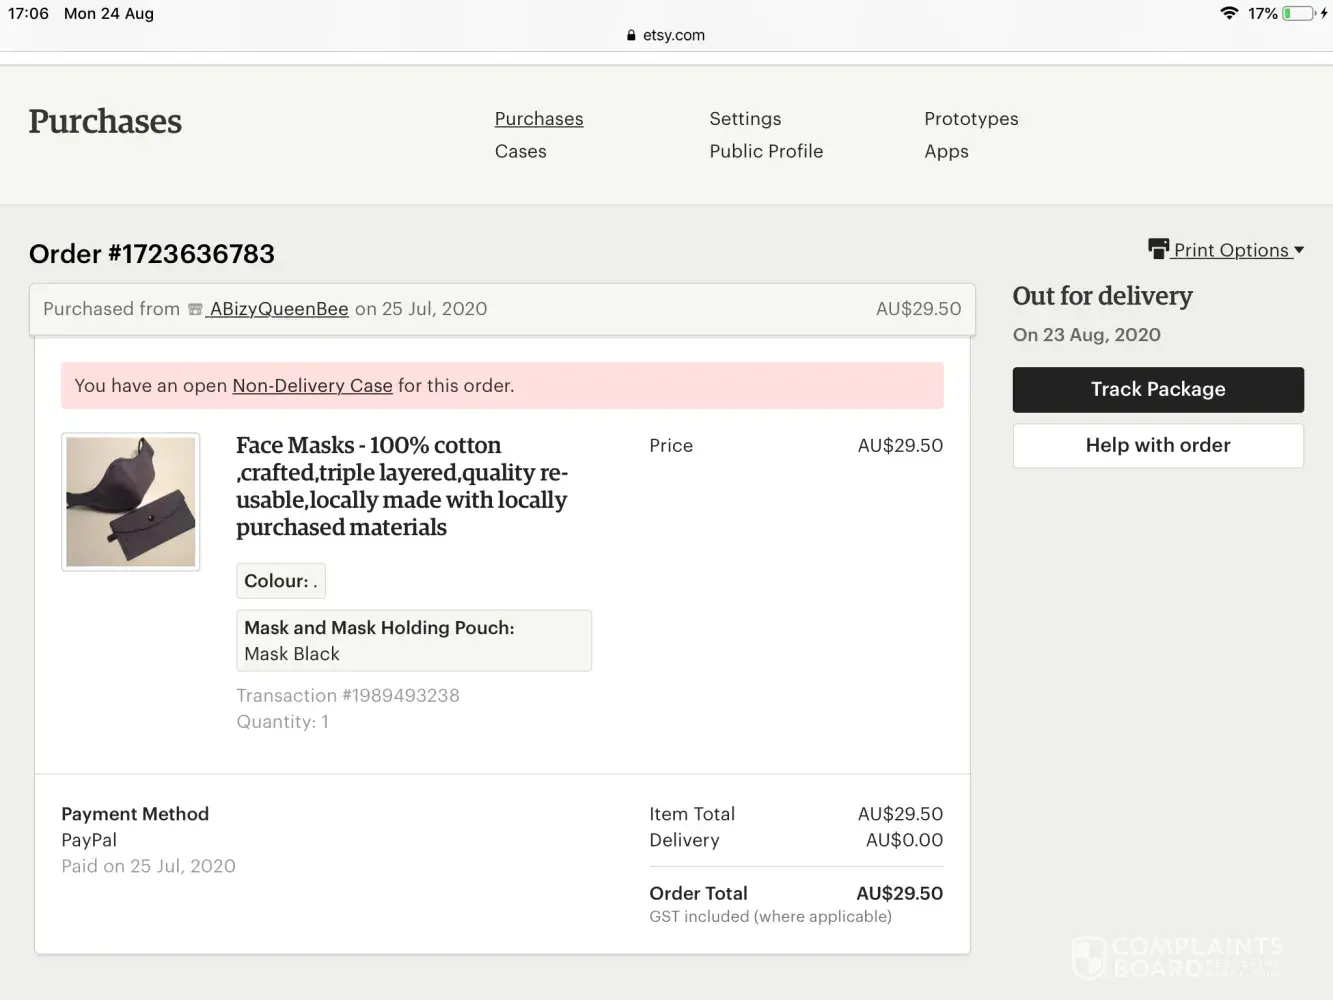Visit the ABizyQueenBee shop link

[x=279, y=309]
